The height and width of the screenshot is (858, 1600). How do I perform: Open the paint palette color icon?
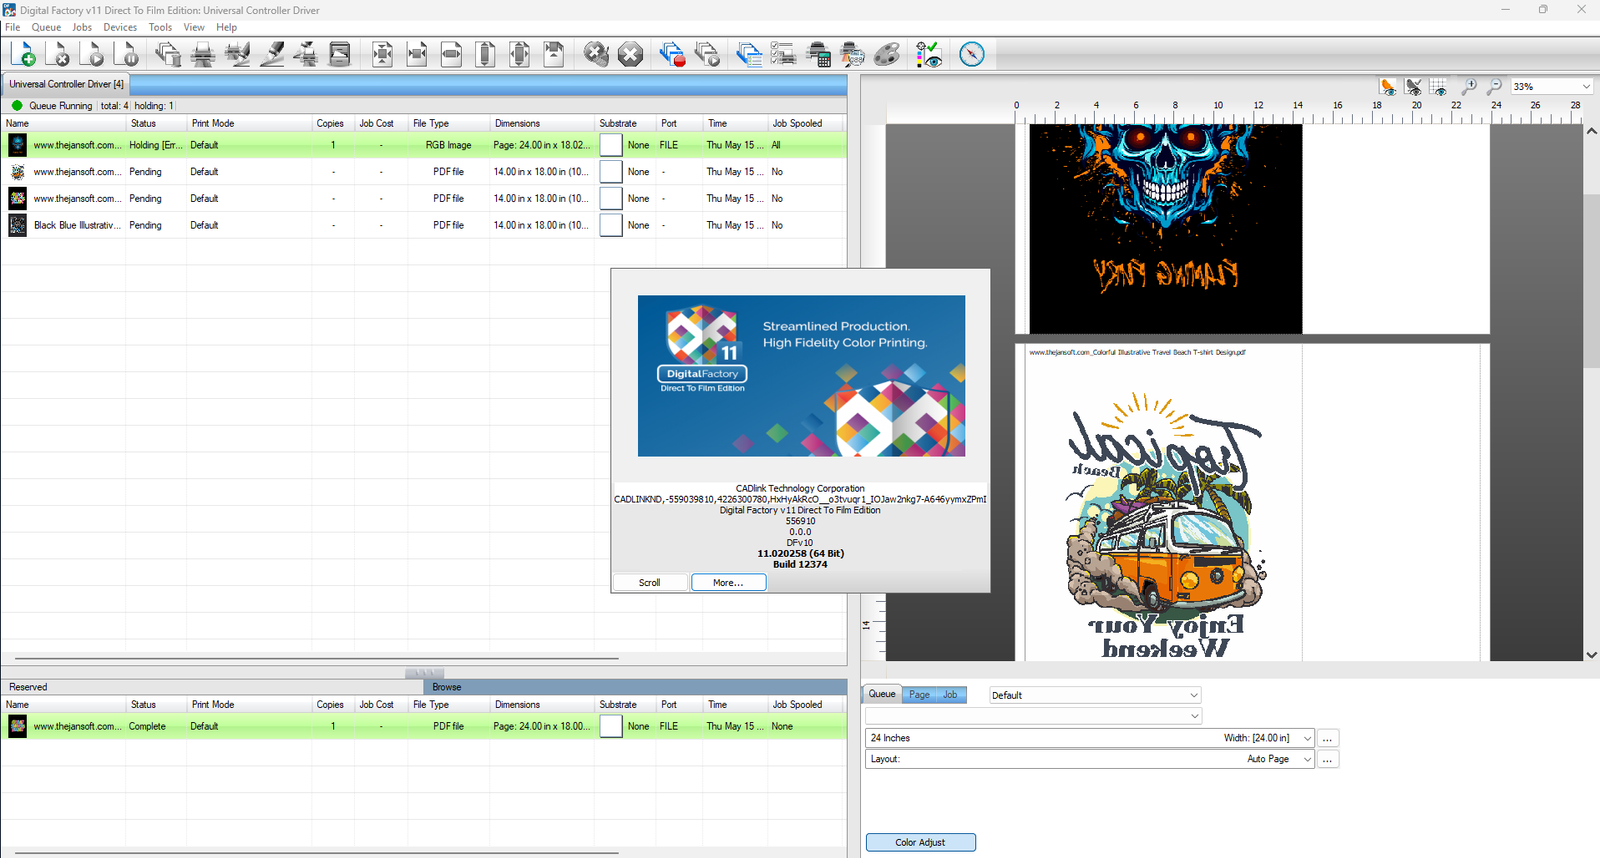[887, 54]
